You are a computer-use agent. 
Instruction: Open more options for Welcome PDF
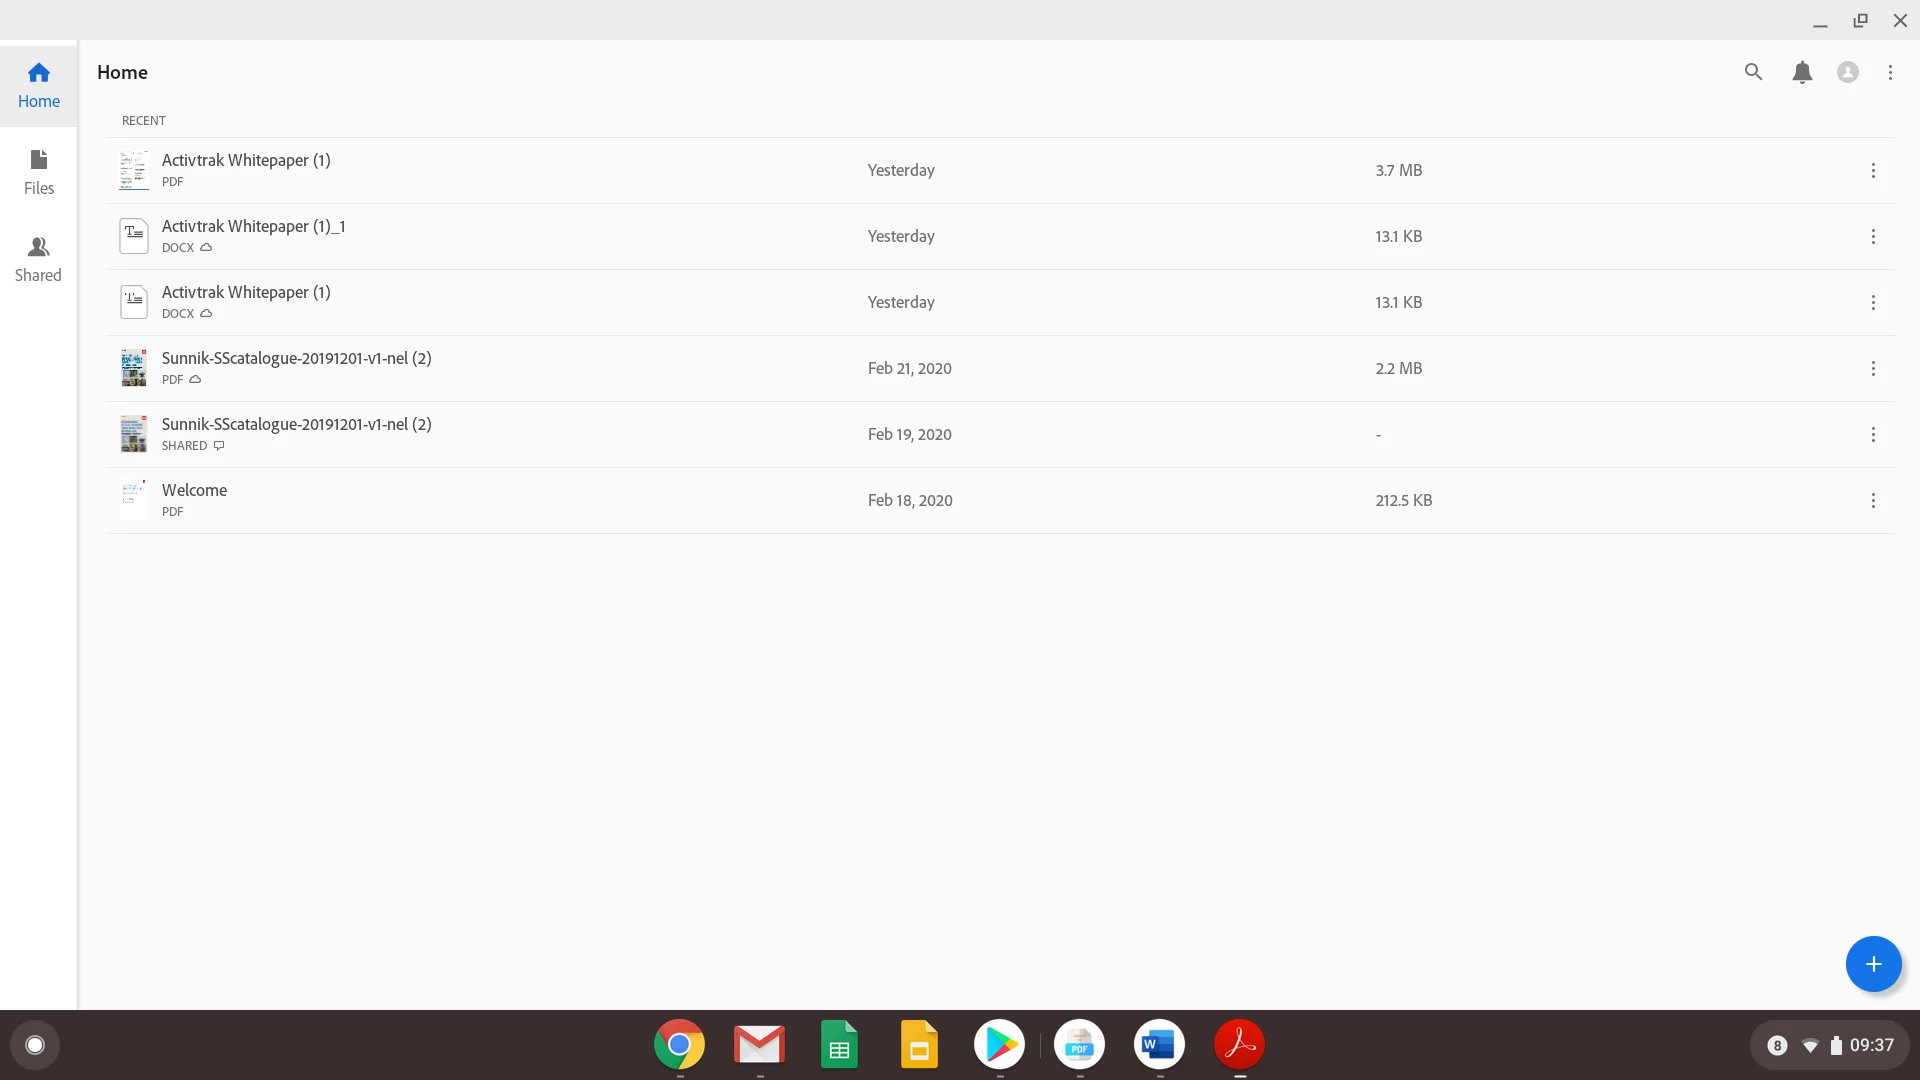pos(1873,500)
